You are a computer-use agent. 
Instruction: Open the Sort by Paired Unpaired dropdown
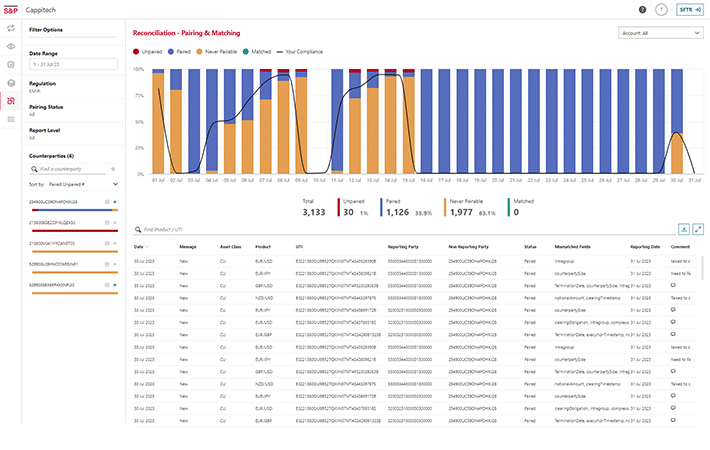coord(74,184)
